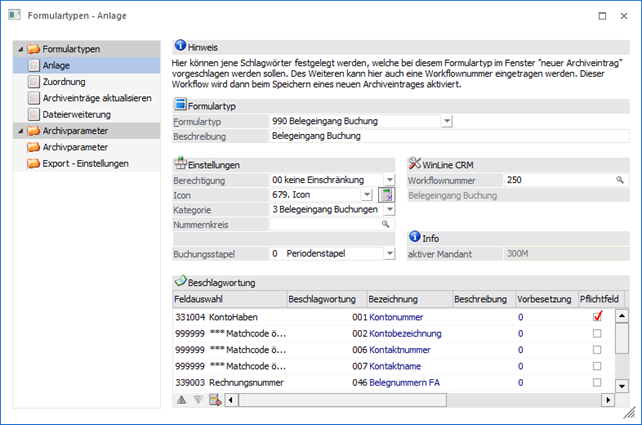This screenshot has width=642, height=425.
Task: Open the Berechtigung dropdown
Action: [x=390, y=179]
